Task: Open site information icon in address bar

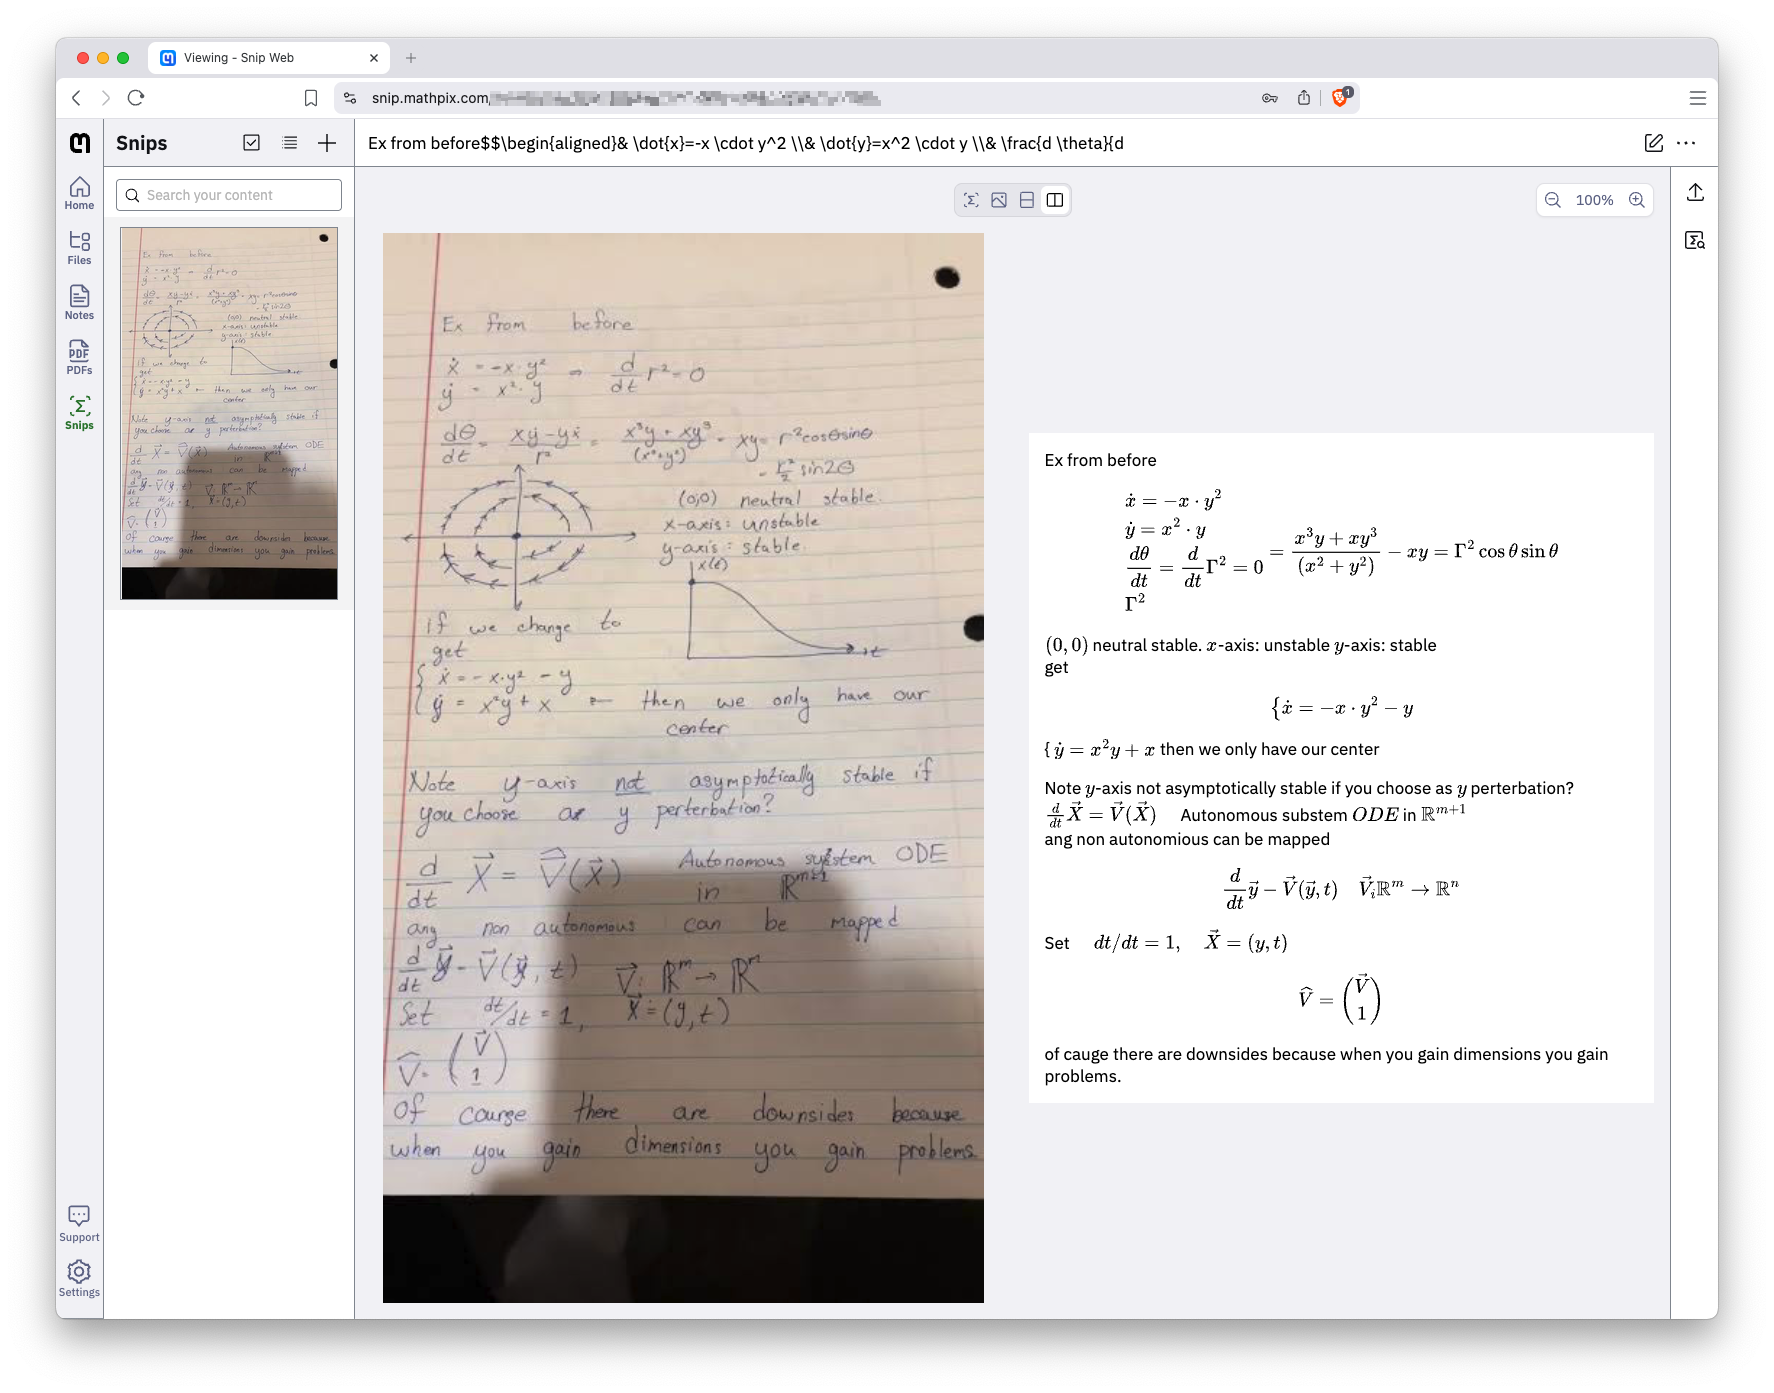Action: (x=350, y=98)
